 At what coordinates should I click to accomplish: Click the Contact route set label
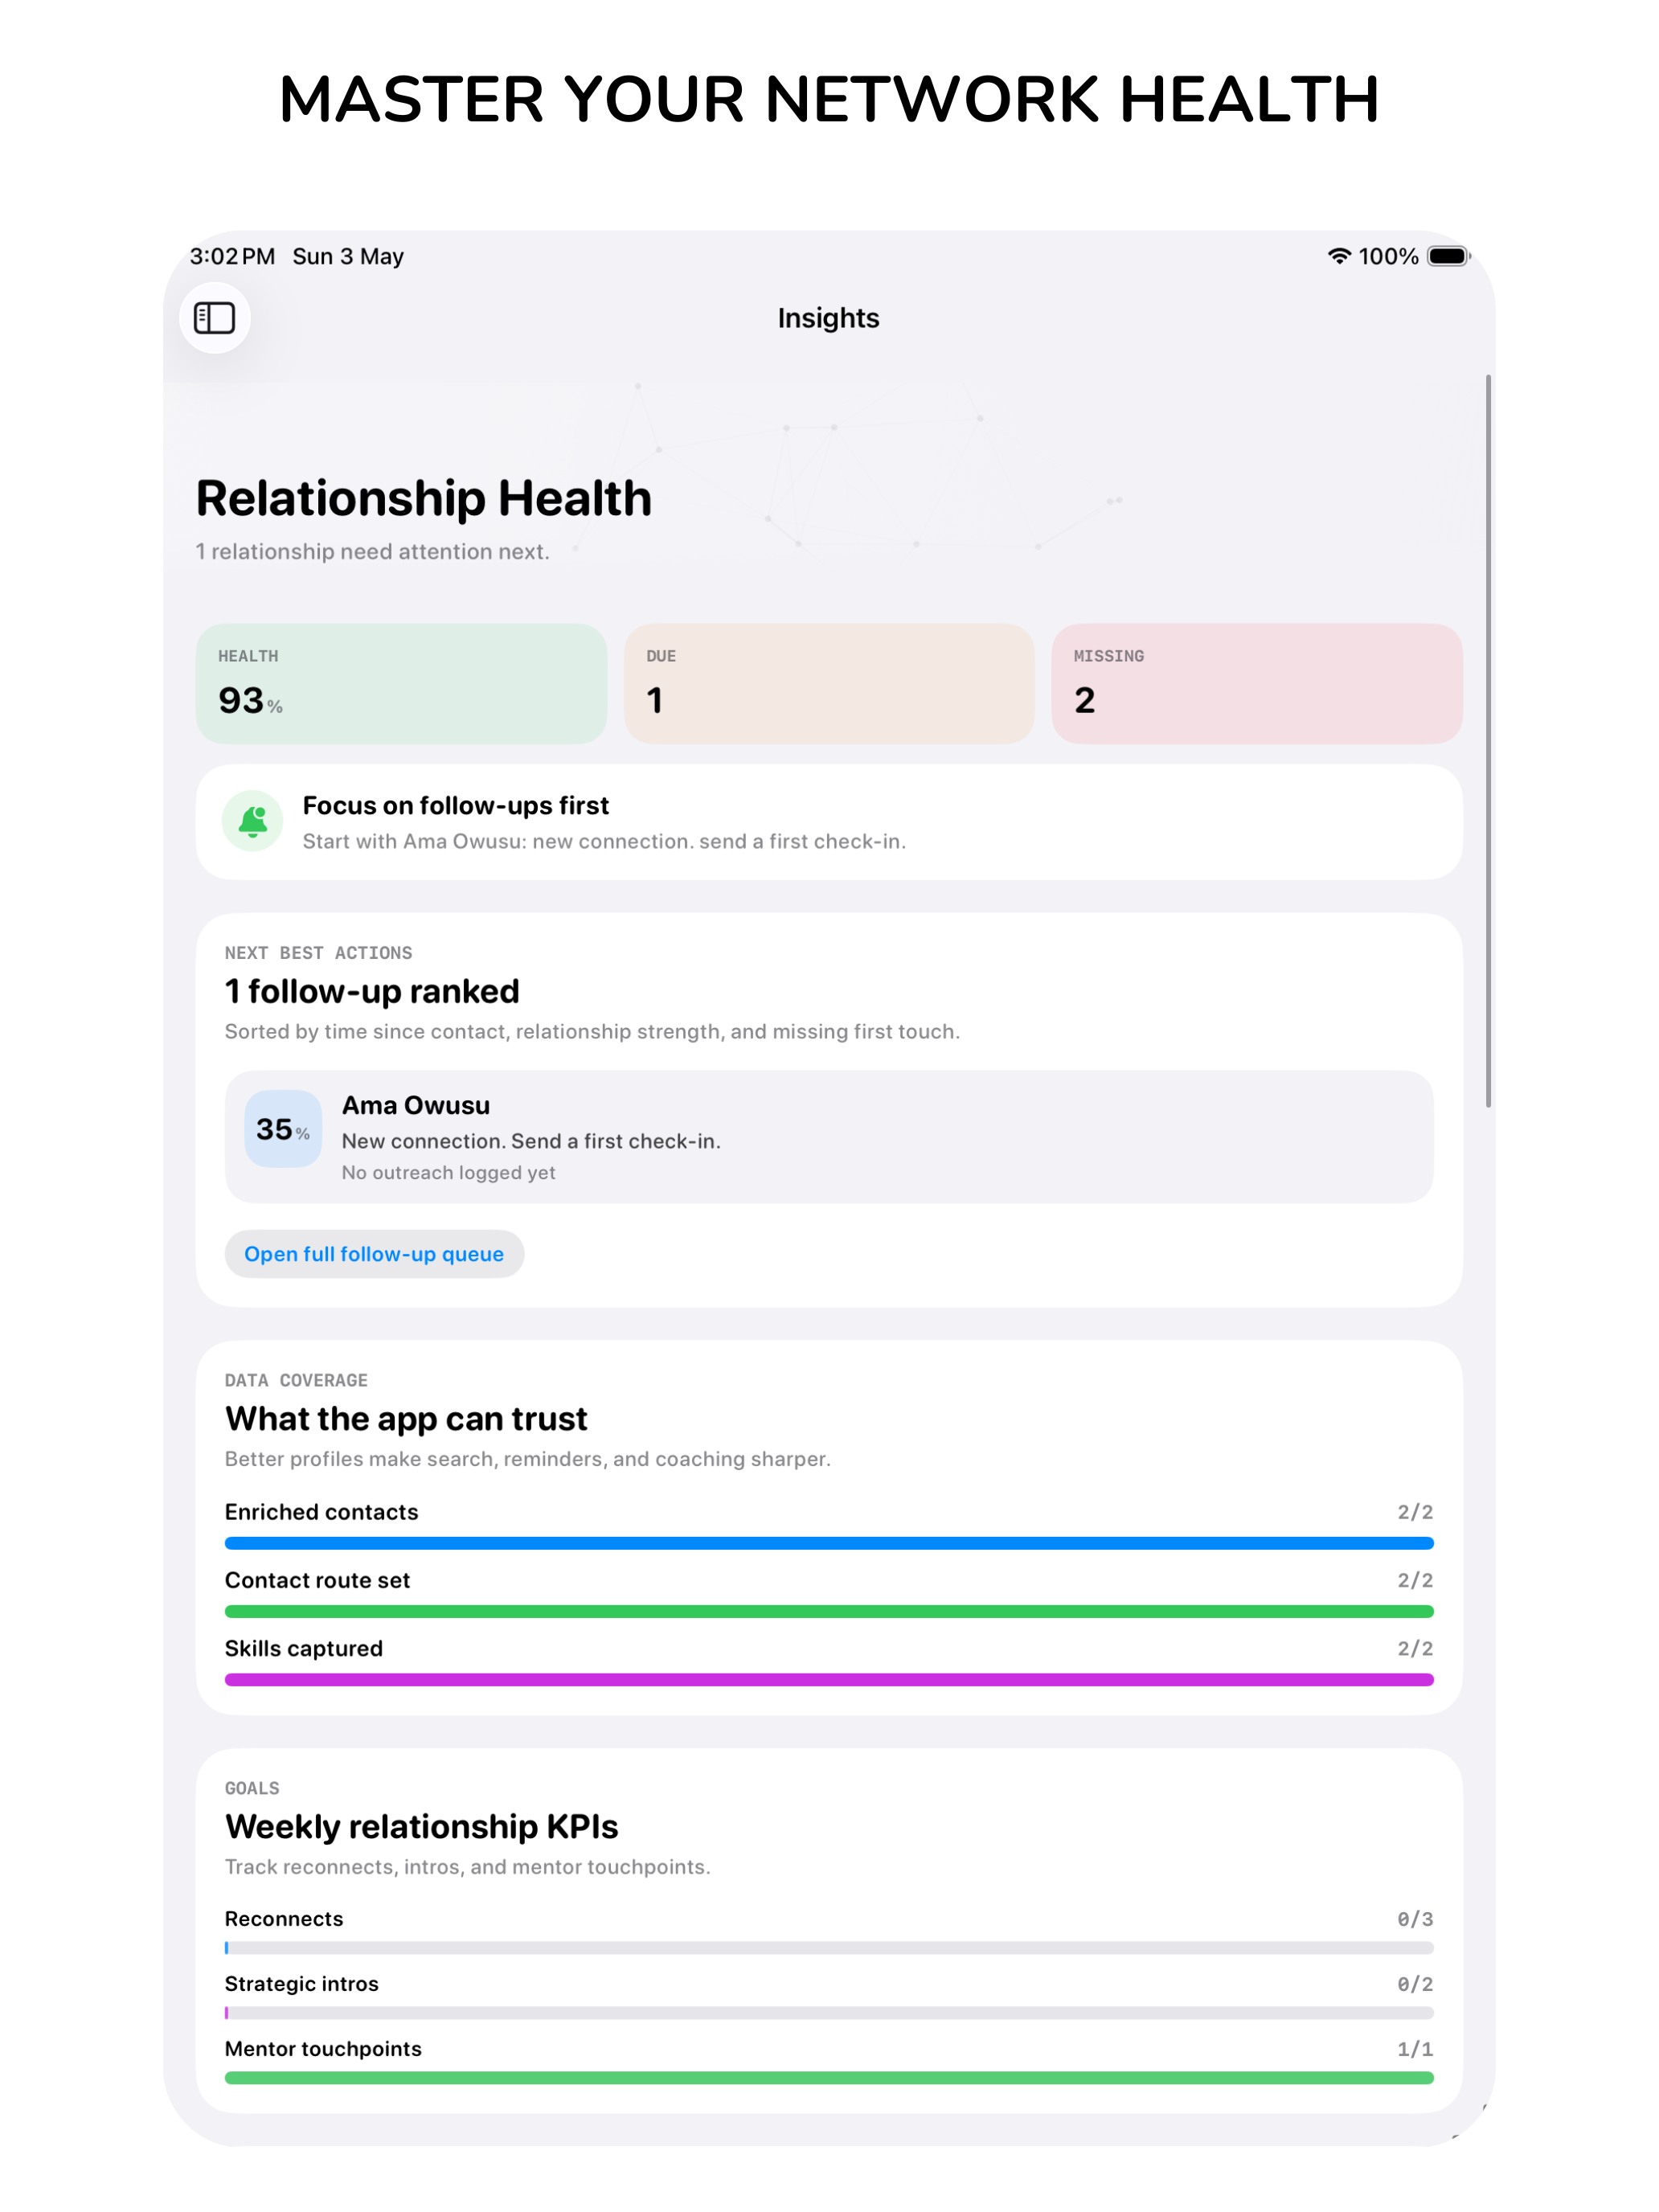point(317,1580)
